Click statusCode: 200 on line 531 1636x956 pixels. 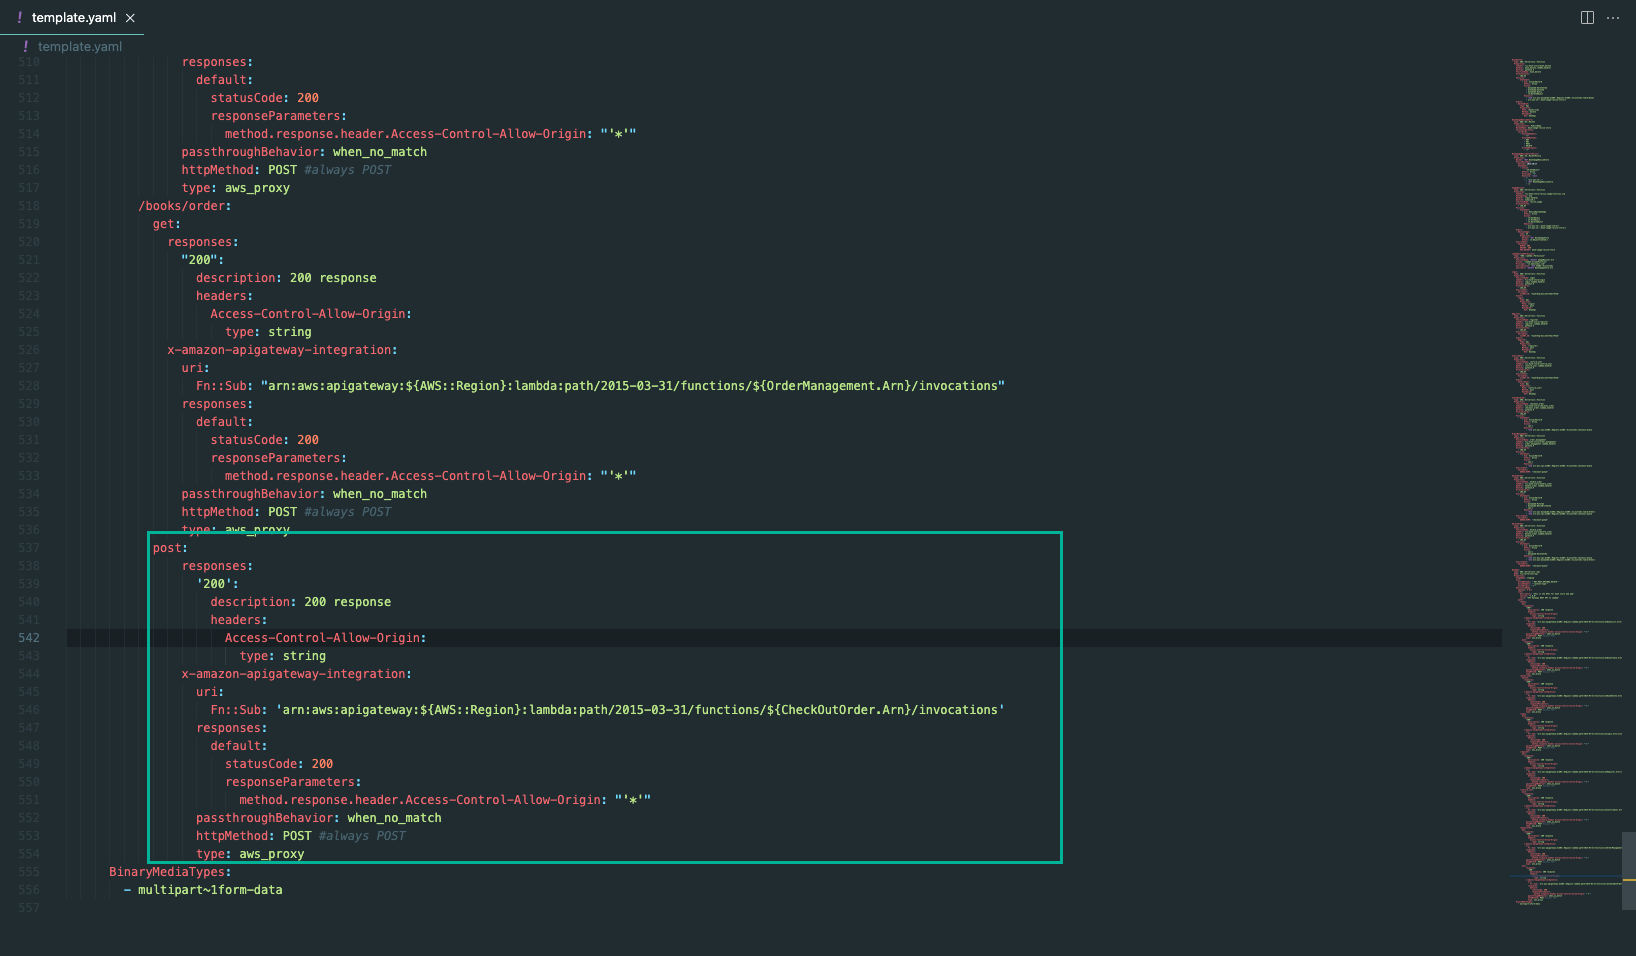[x=265, y=440]
